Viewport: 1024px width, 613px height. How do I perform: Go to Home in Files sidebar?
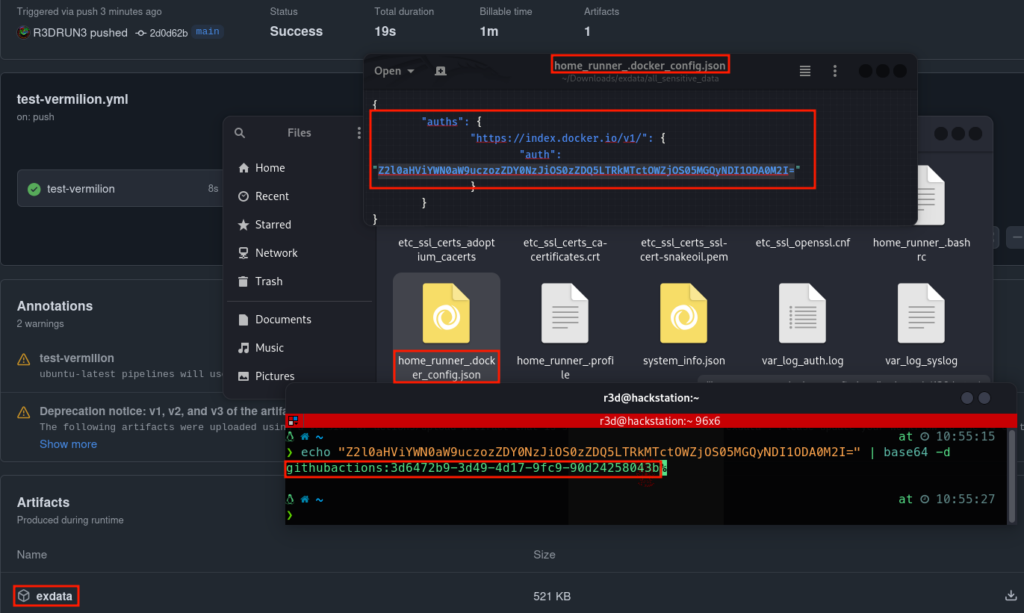270,168
